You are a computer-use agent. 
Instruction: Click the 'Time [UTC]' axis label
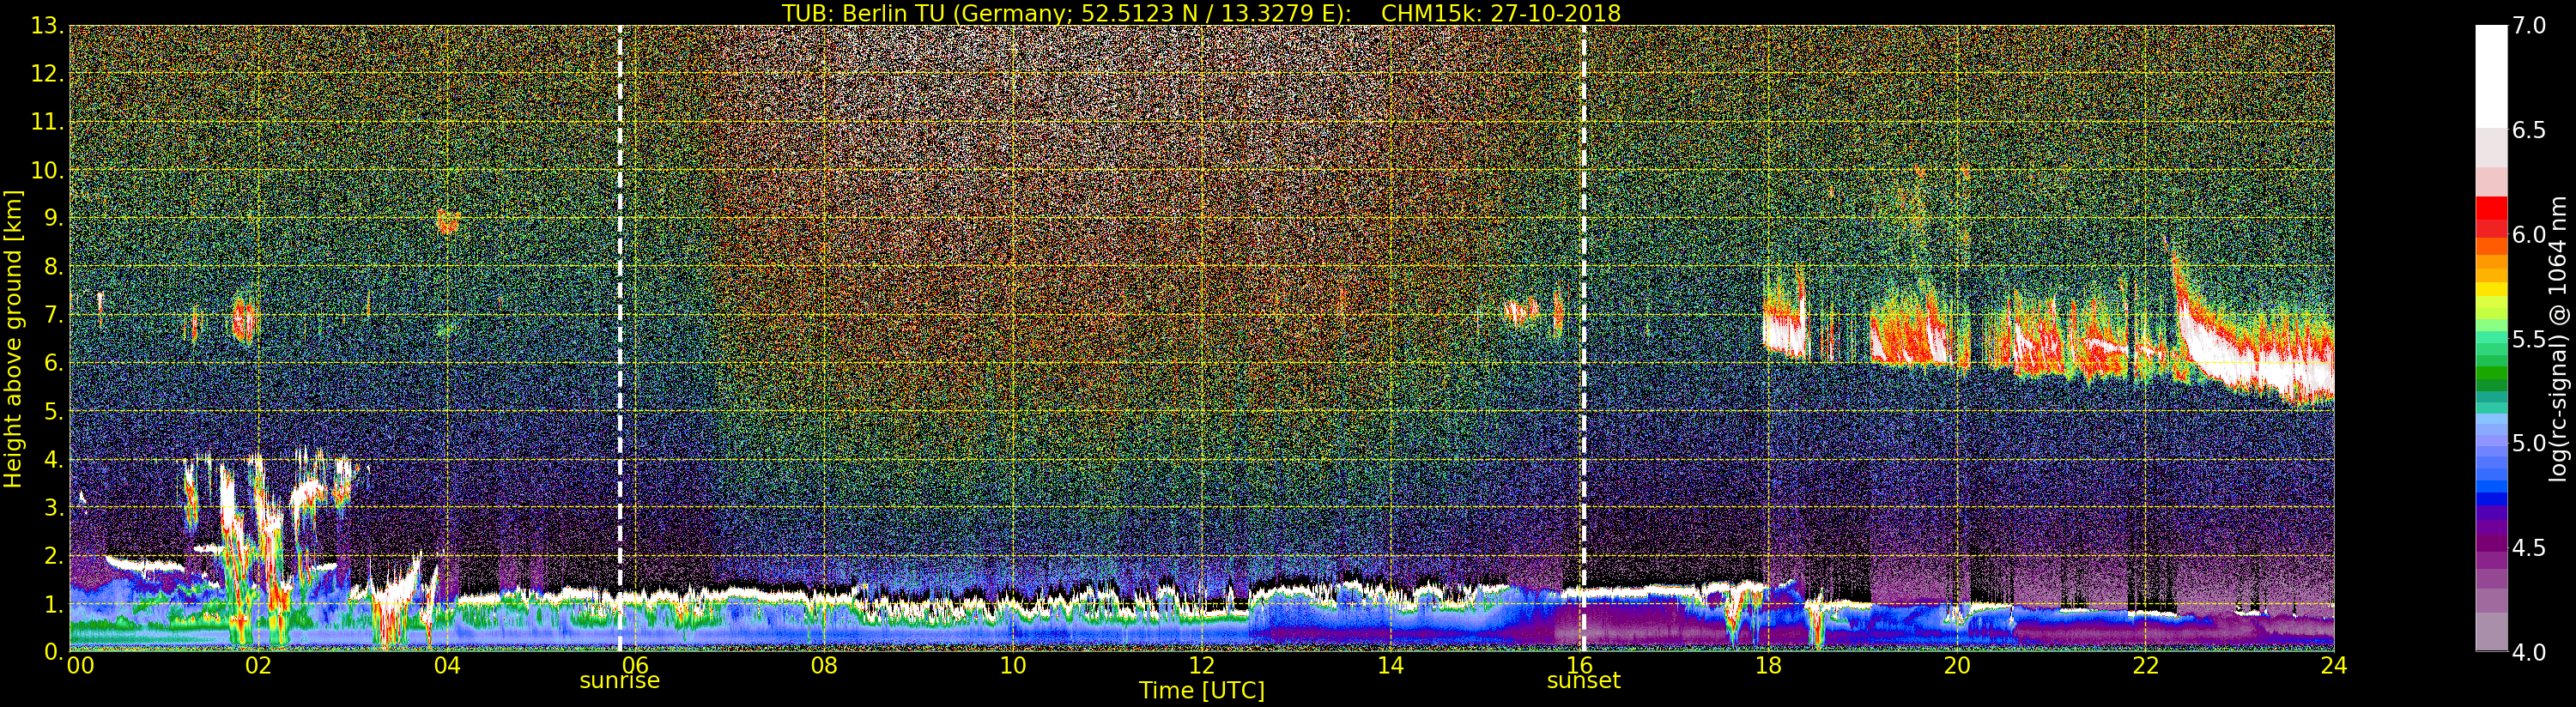tap(1202, 691)
